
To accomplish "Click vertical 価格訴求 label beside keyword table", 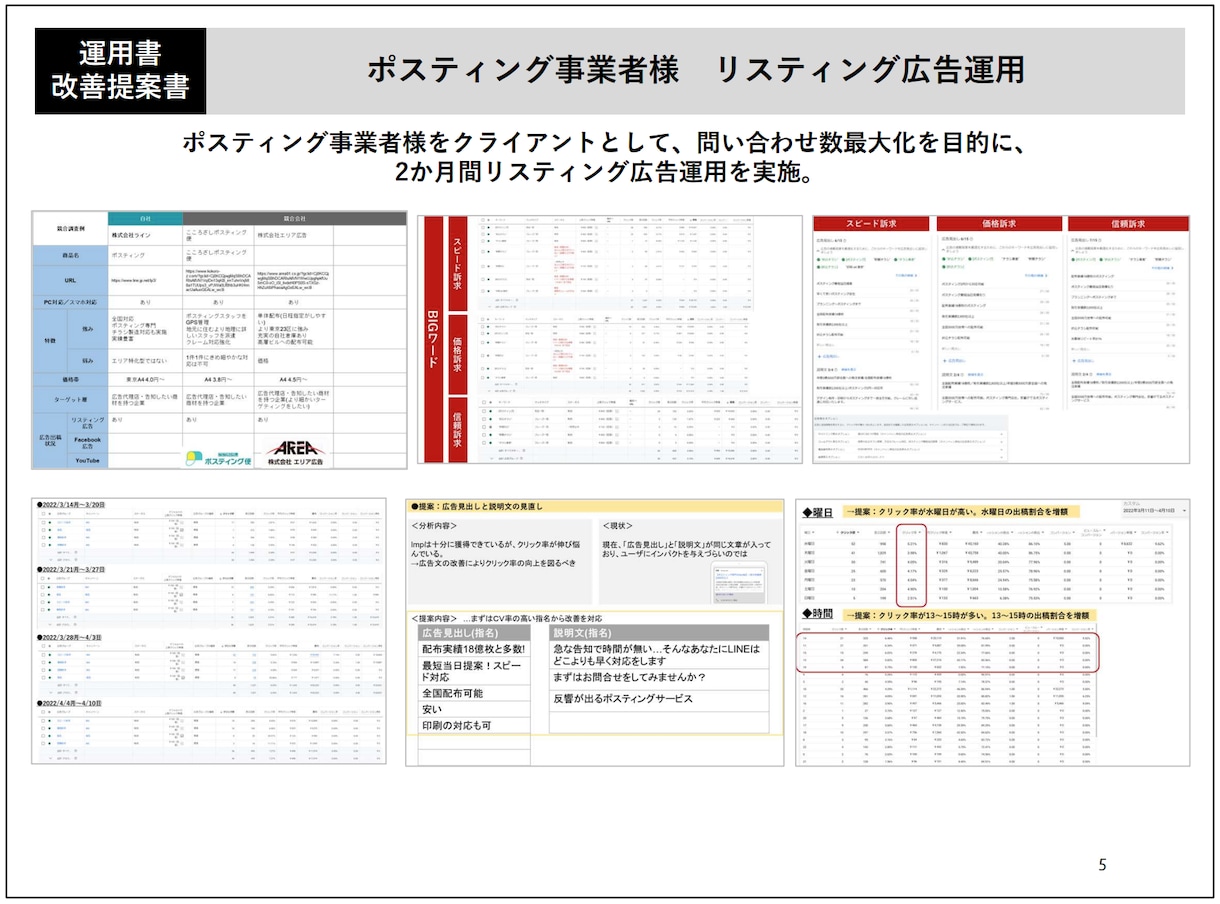I will pos(458,353).
